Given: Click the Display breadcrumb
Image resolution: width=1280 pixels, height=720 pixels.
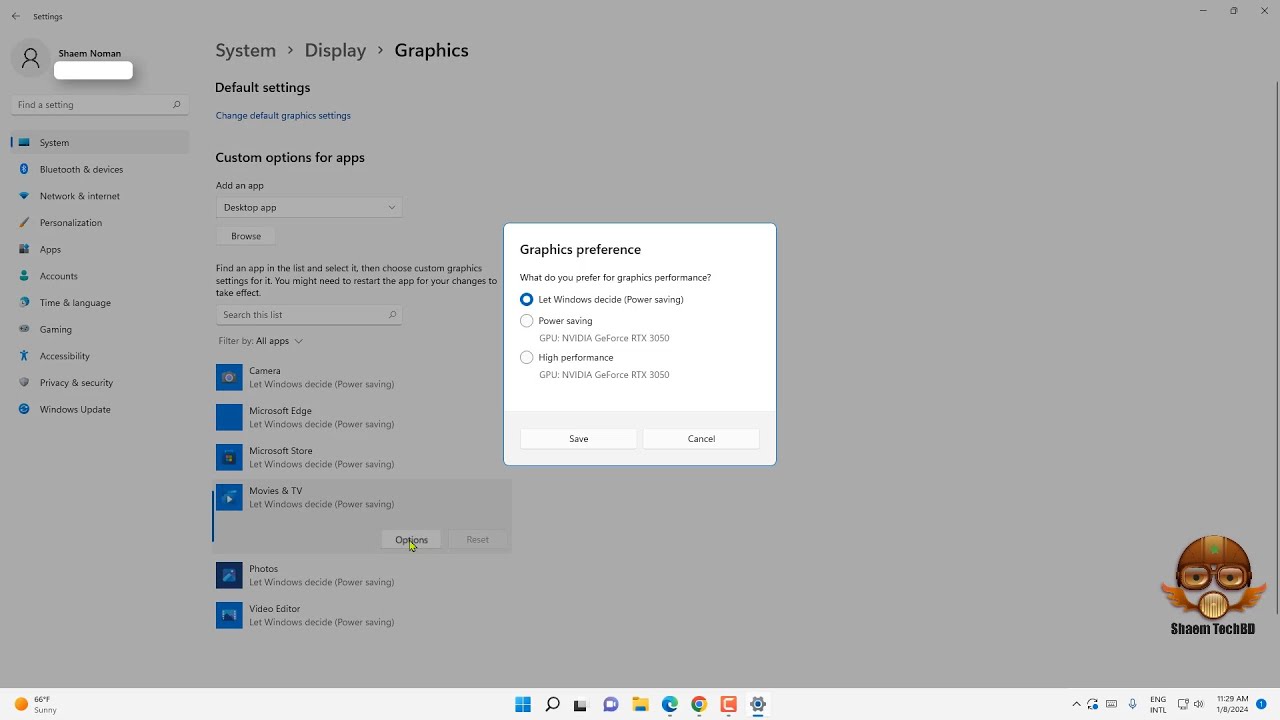Looking at the screenshot, I should tap(335, 50).
